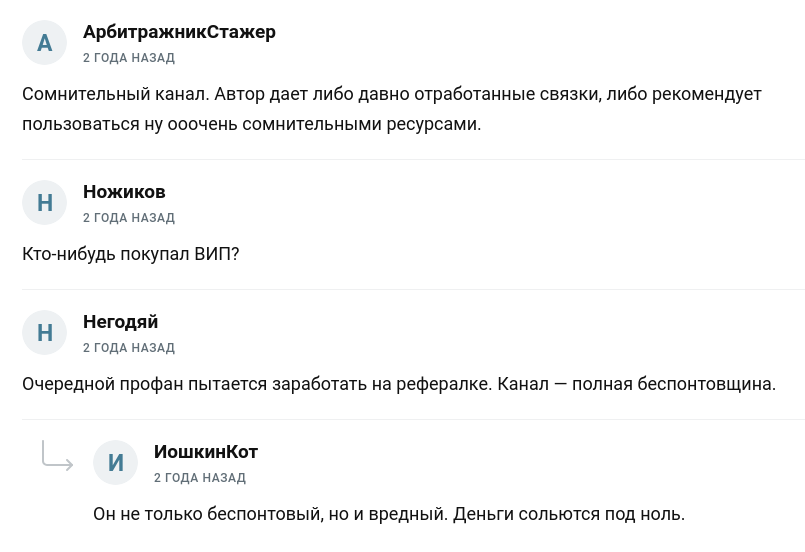The height and width of the screenshot is (552, 805).
Task: Open the АрбитражникСтажер username
Action: click(x=179, y=32)
